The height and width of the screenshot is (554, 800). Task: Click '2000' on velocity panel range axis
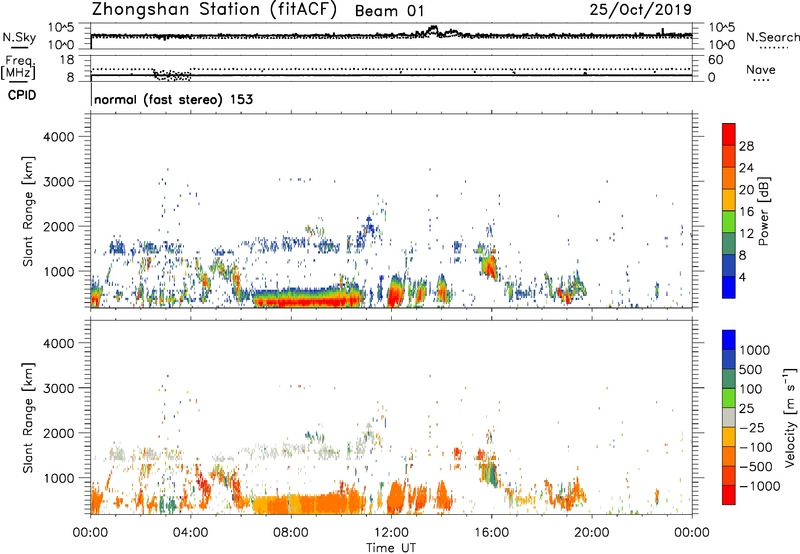(x=59, y=433)
